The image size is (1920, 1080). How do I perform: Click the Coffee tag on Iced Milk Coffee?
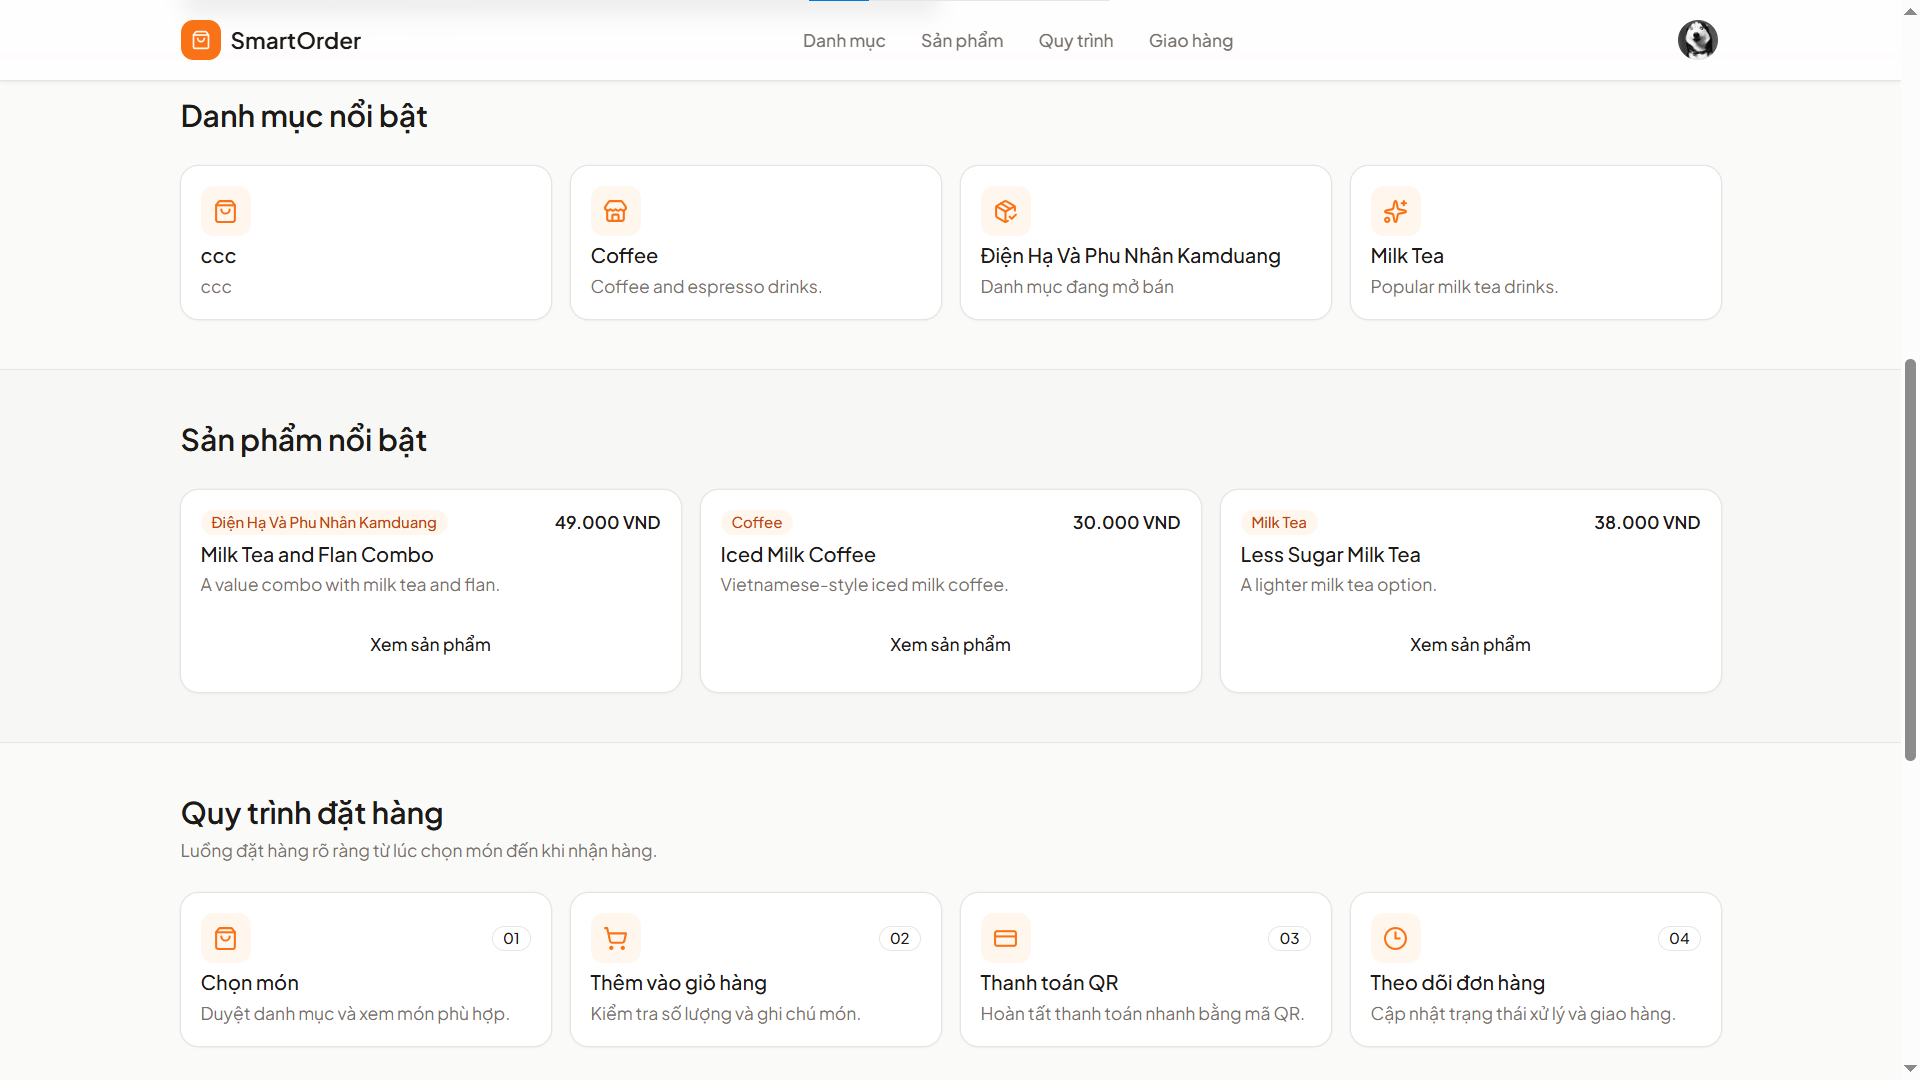(x=756, y=523)
